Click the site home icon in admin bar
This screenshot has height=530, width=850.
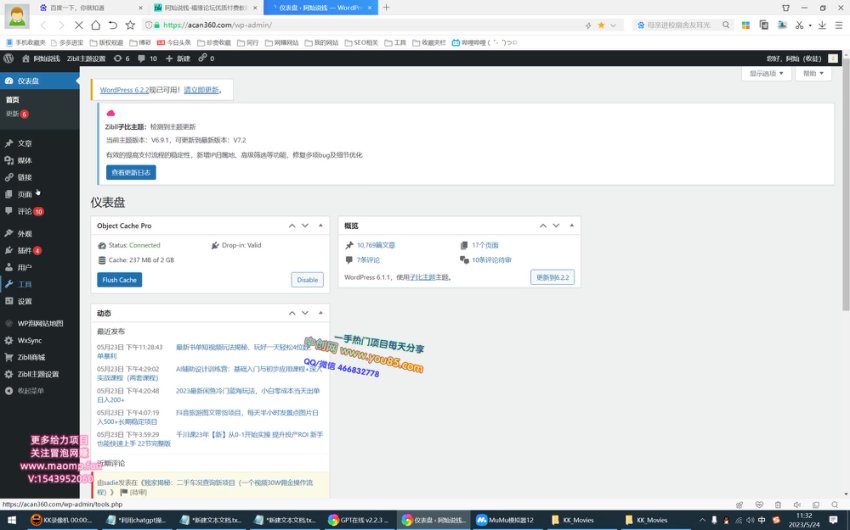pos(25,59)
